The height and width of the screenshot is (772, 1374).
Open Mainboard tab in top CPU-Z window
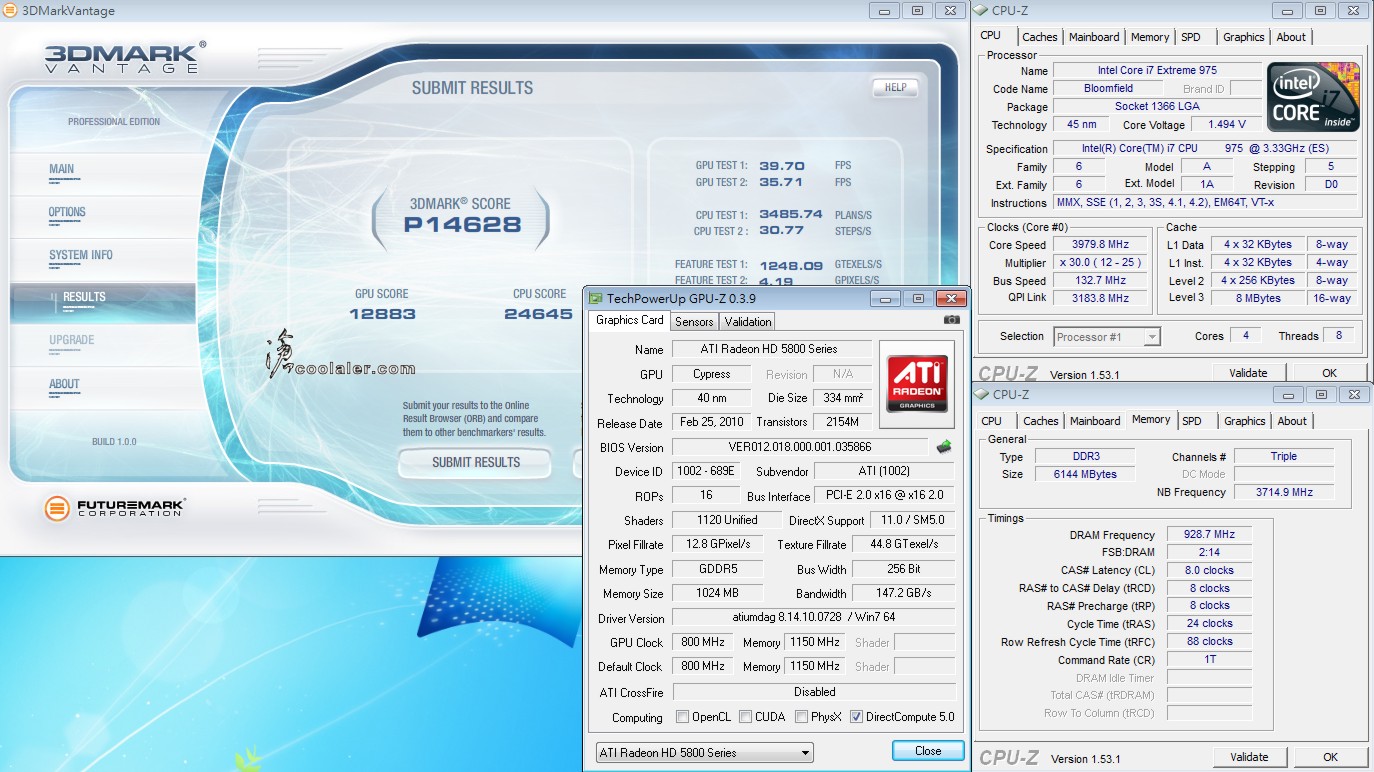coord(1094,37)
